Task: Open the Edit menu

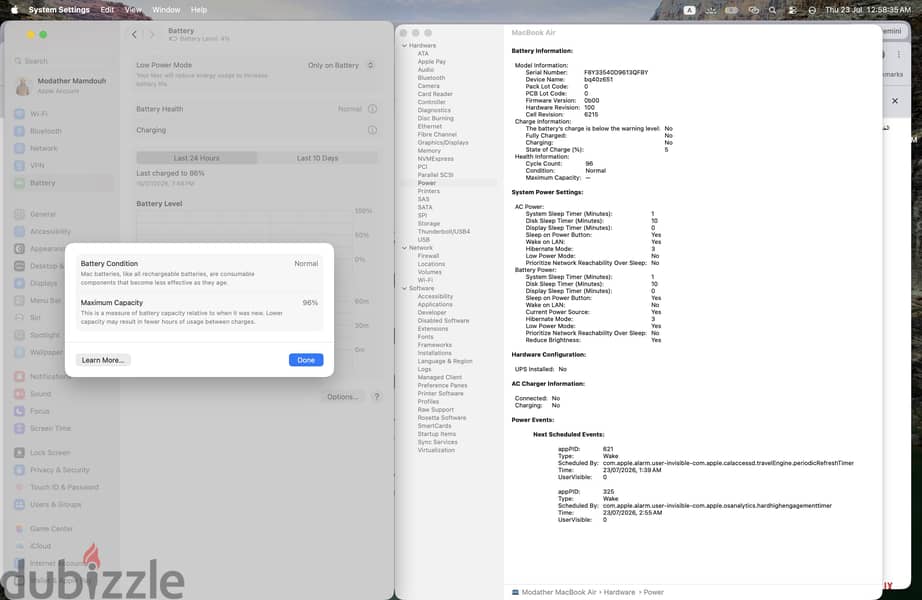Action: click(107, 9)
